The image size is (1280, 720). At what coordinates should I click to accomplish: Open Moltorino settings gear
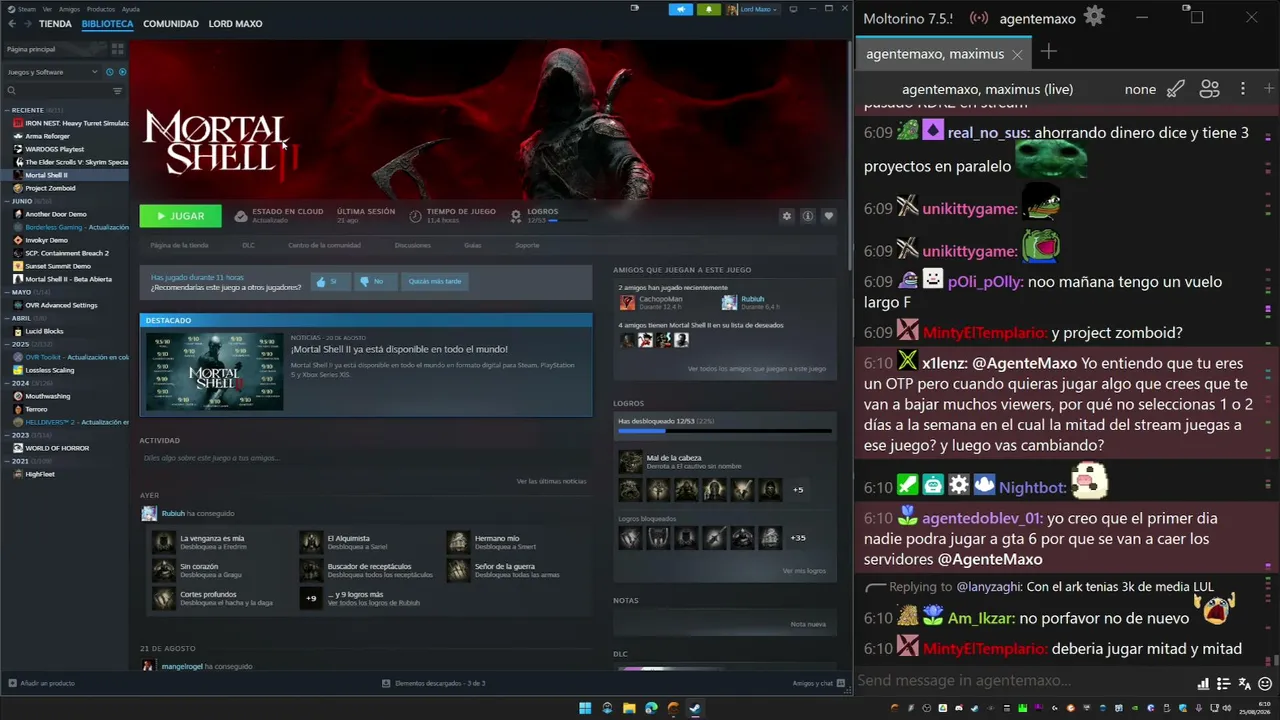(x=1094, y=17)
